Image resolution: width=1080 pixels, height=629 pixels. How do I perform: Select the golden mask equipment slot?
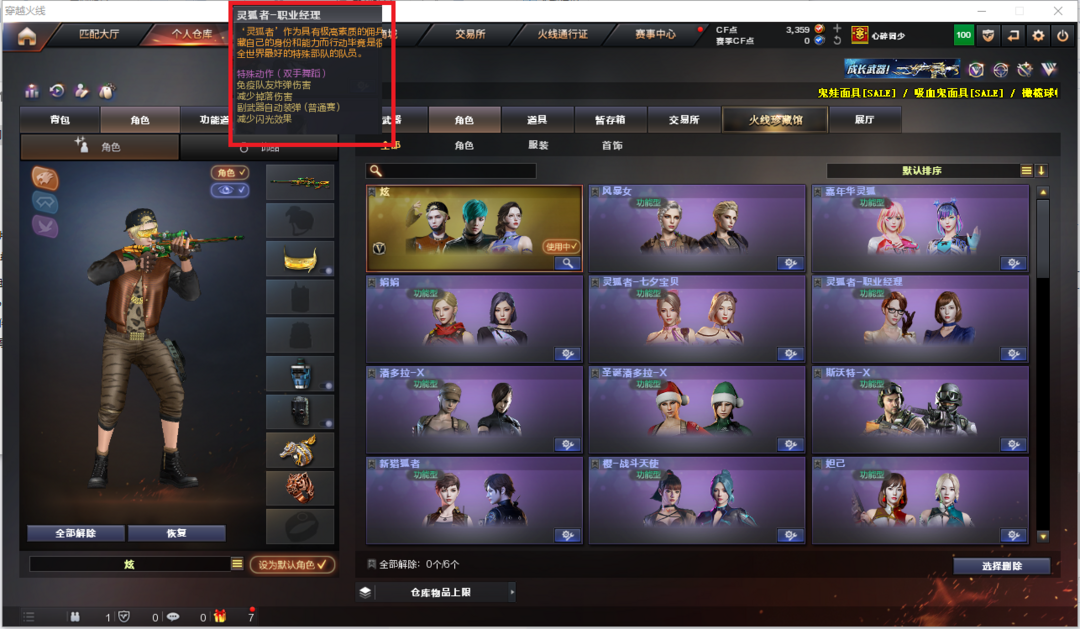300,259
